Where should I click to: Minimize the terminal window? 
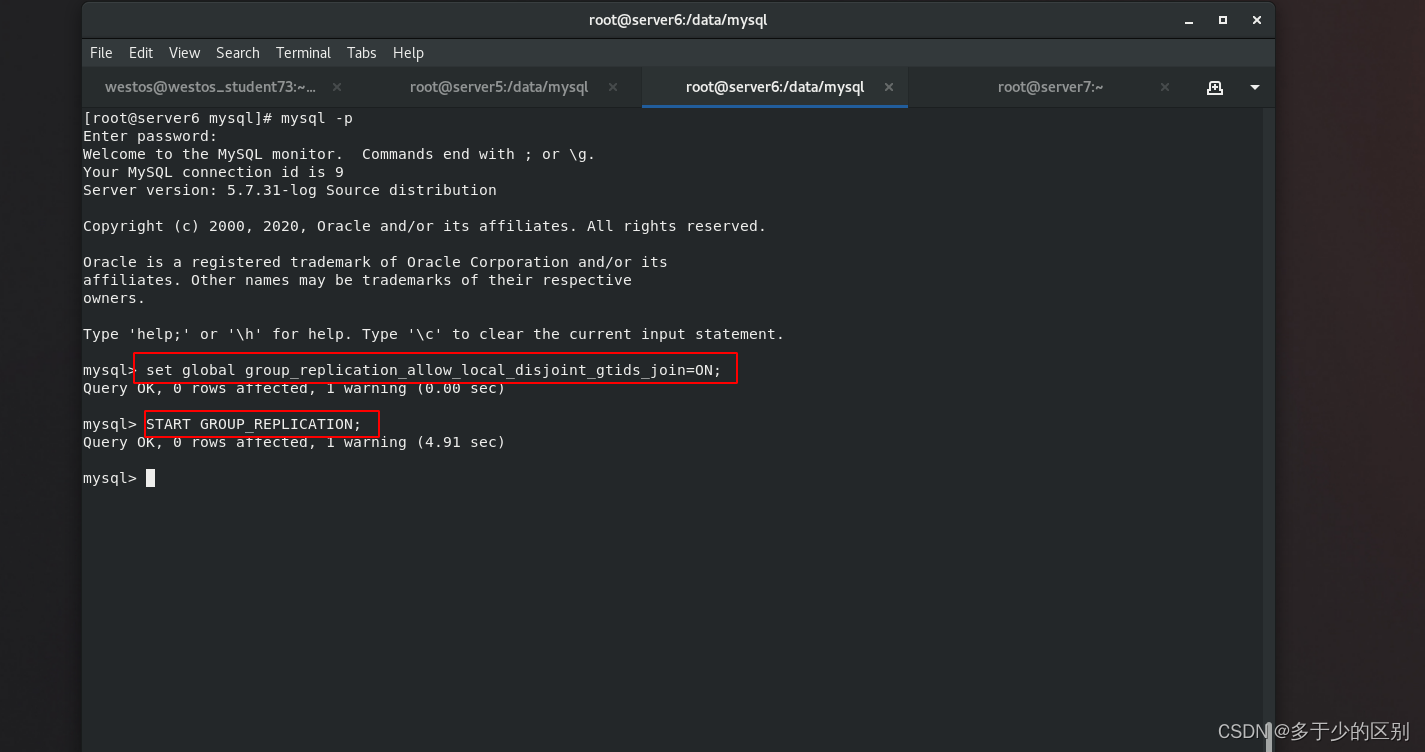click(x=1187, y=20)
